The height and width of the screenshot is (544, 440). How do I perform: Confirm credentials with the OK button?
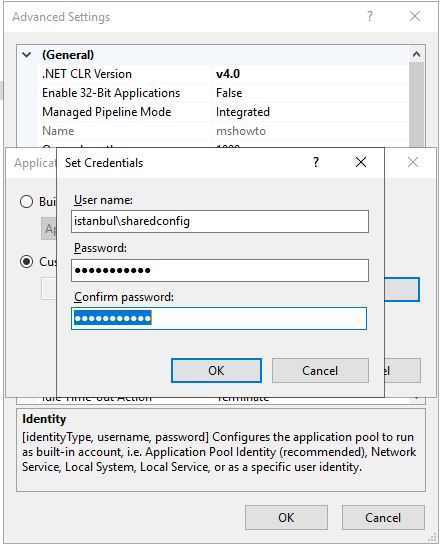click(216, 371)
